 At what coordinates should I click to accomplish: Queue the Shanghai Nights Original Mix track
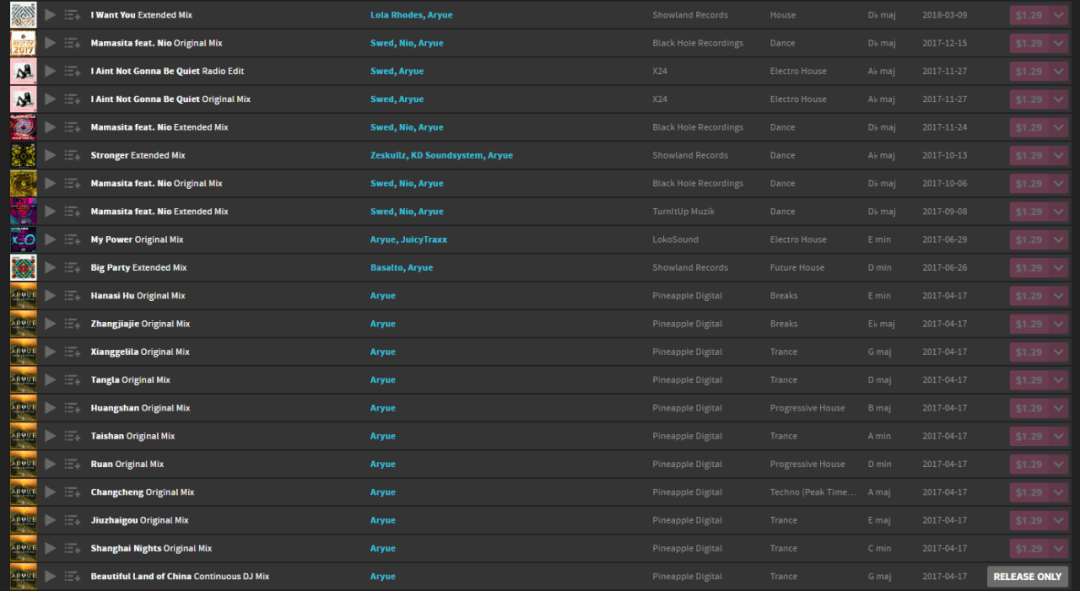(x=72, y=547)
